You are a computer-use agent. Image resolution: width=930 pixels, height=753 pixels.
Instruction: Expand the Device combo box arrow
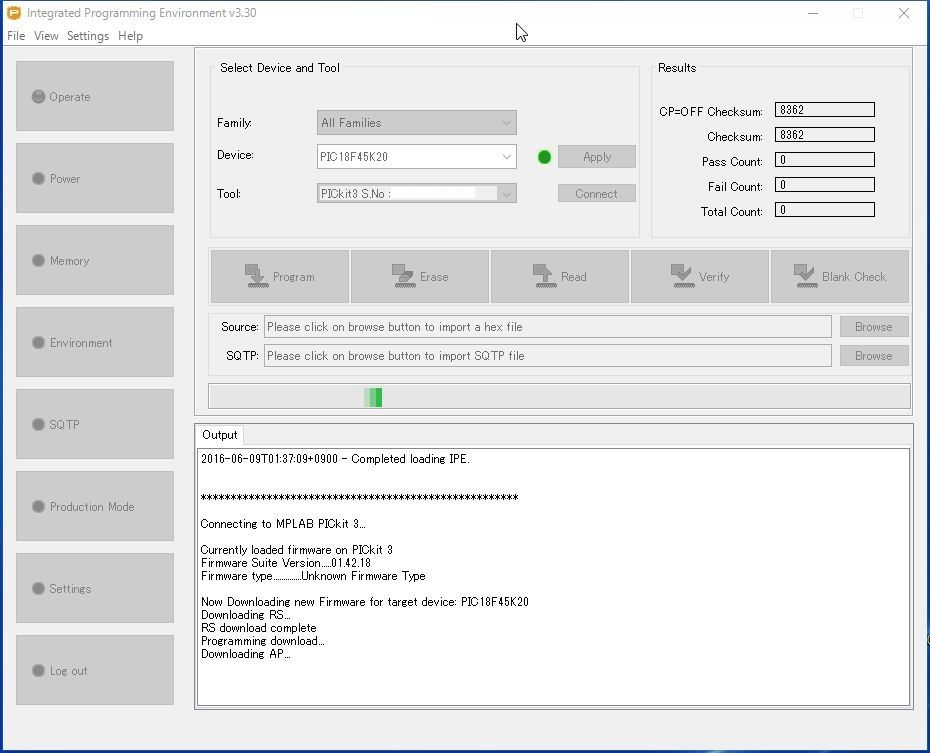507,157
